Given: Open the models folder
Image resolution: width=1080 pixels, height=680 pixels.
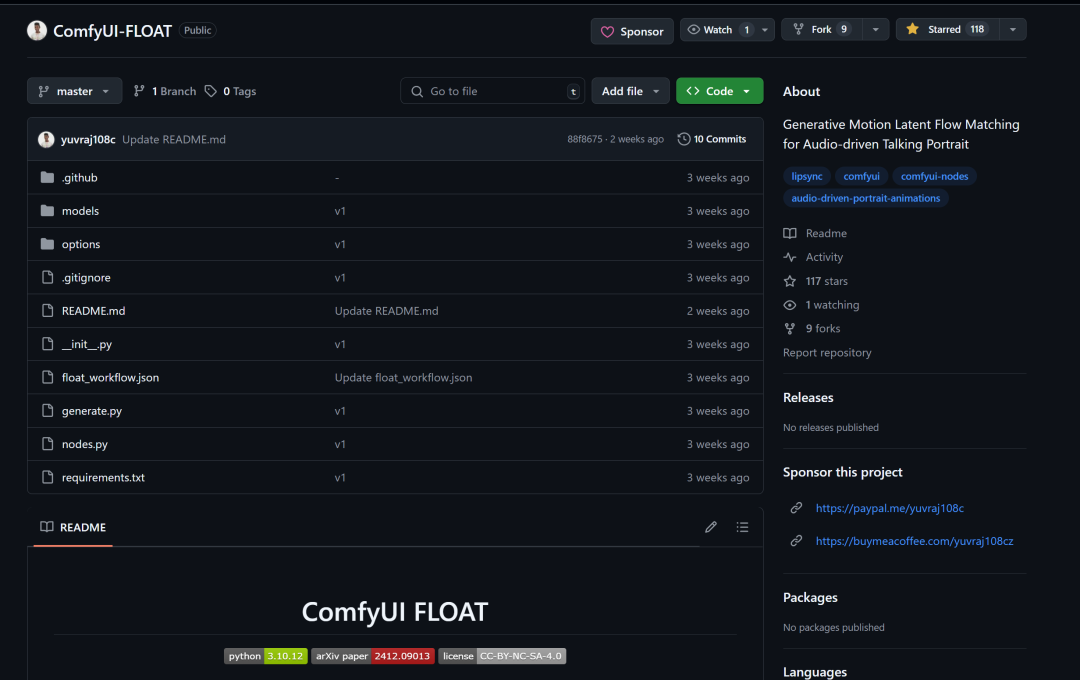Looking at the screenshot, I should pos(81,211).
